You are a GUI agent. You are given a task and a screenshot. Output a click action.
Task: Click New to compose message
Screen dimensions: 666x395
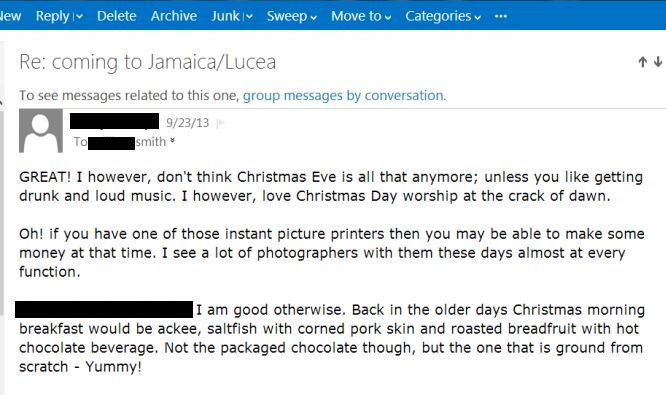[x=10, y=16]
